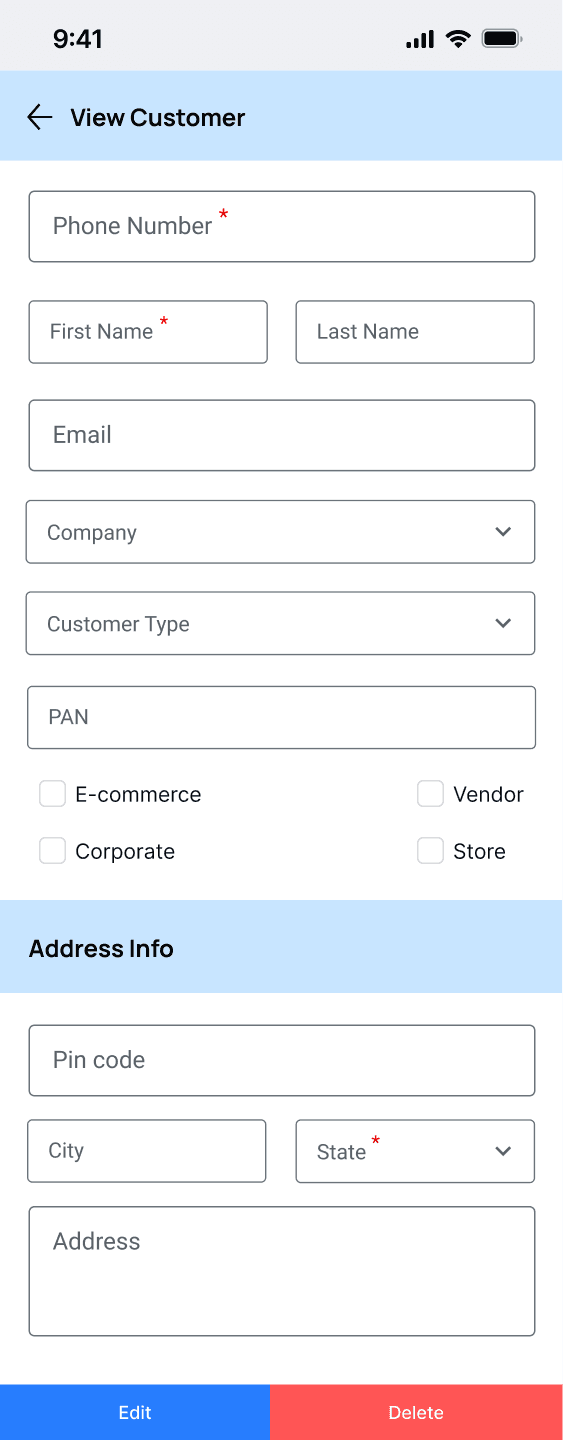Focus the Address text area
563x1440 pixels.
click(282, 1271)
